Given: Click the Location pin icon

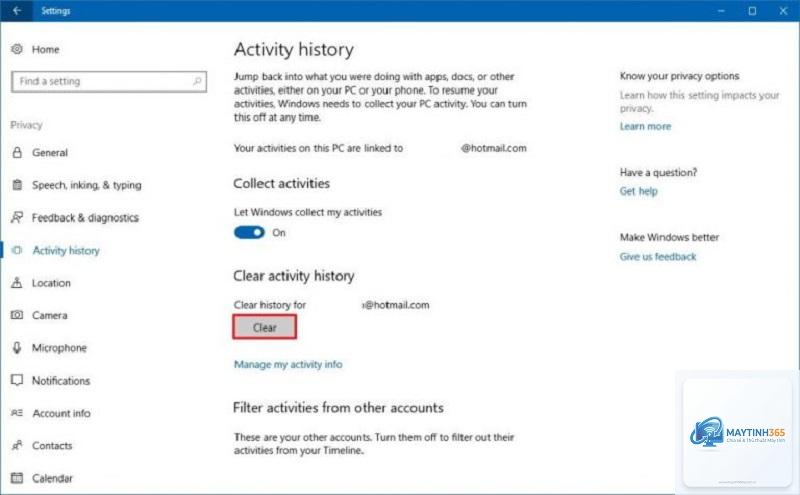Looking at the screenshot, I should (x=17, y=283).
